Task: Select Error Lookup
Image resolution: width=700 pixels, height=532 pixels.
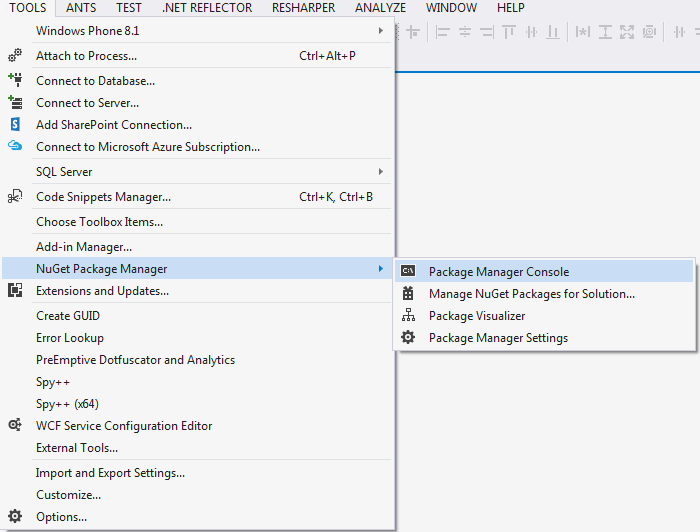Action: click(x=197, y=337)
